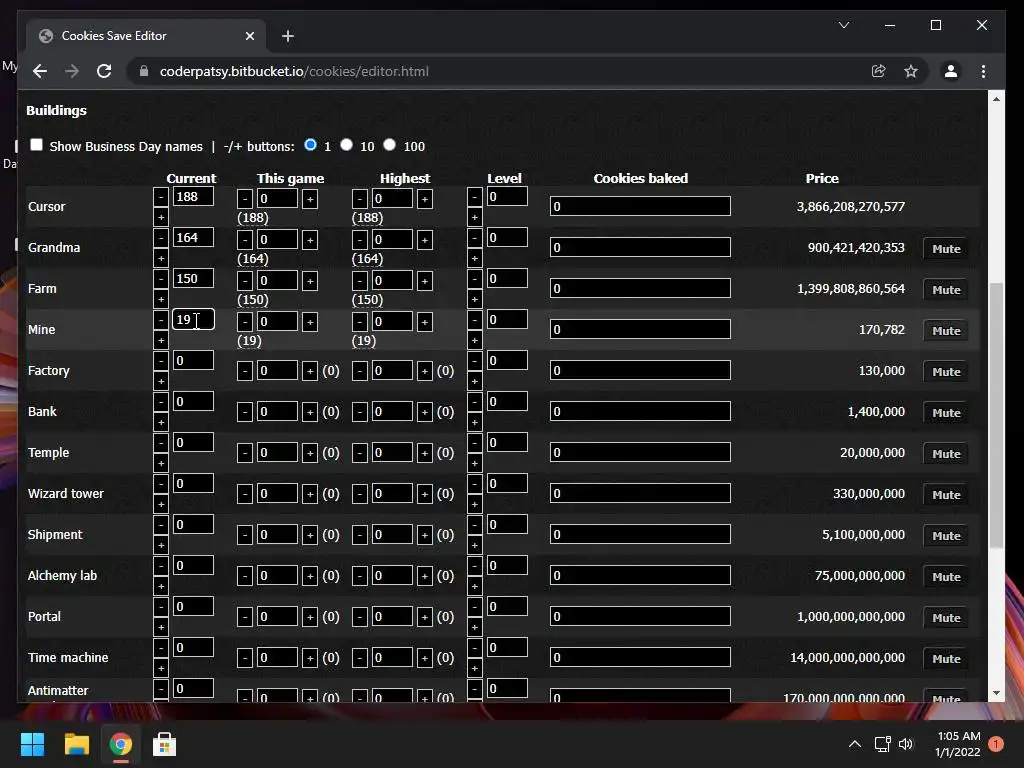Select the 100 step radio button
Screen dimensions: 1024x768
tap(390, 145)
